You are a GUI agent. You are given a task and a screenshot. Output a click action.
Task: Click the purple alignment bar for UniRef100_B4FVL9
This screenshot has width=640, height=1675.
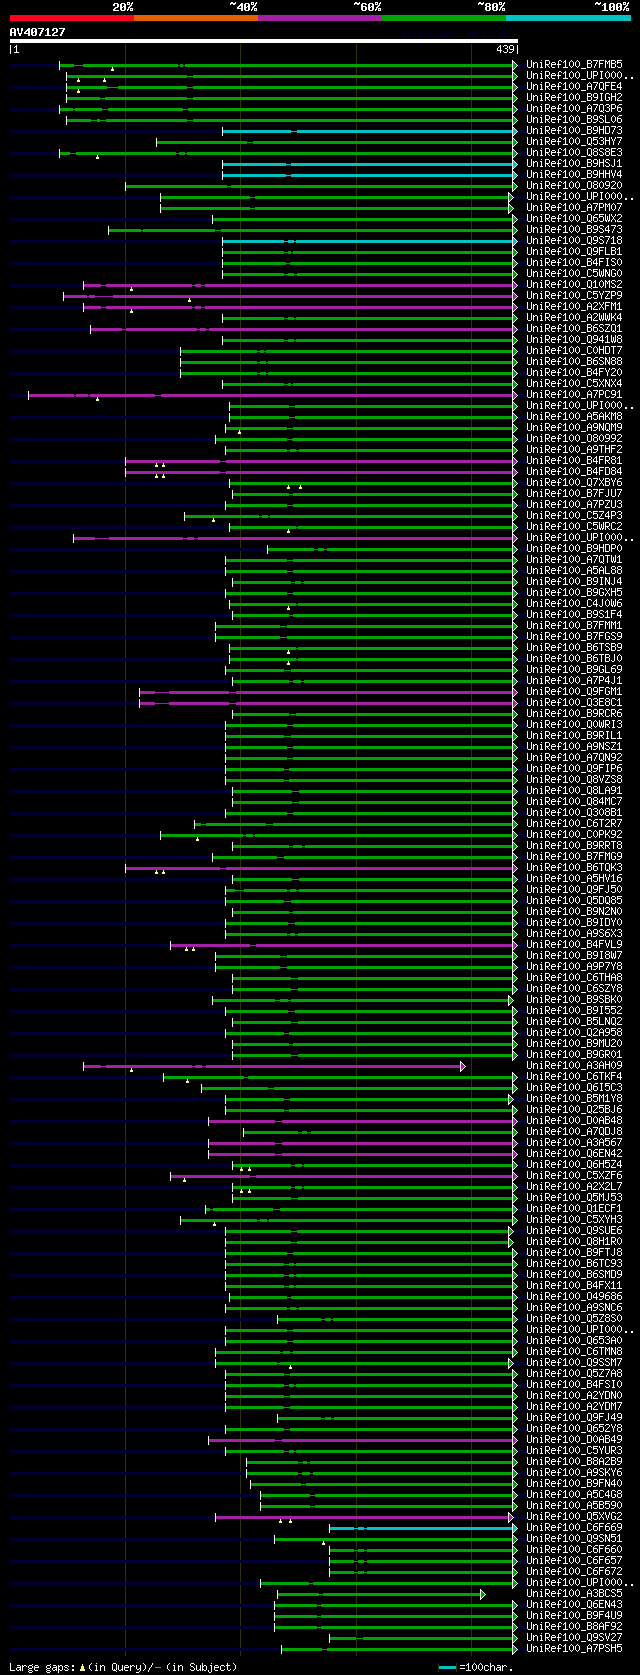point(344,945)
